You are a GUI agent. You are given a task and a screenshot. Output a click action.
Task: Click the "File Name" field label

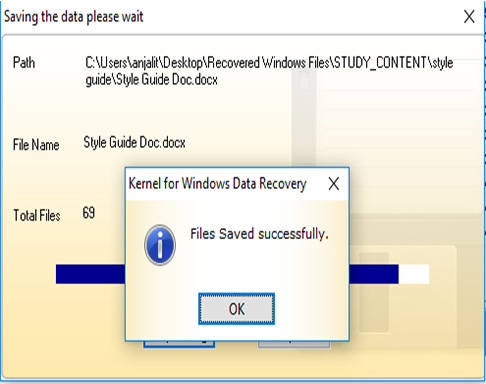tap(36, 145)
